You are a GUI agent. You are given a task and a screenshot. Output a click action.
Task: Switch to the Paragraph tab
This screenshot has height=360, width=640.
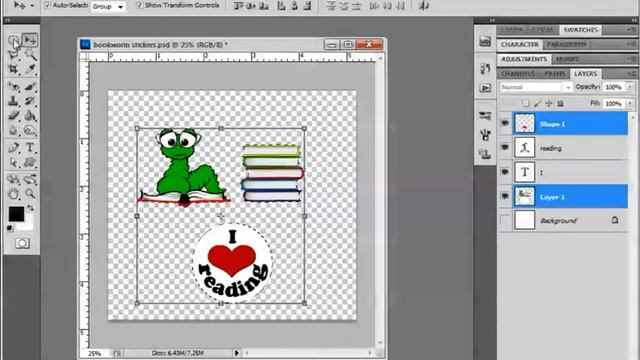pos(567,44)
